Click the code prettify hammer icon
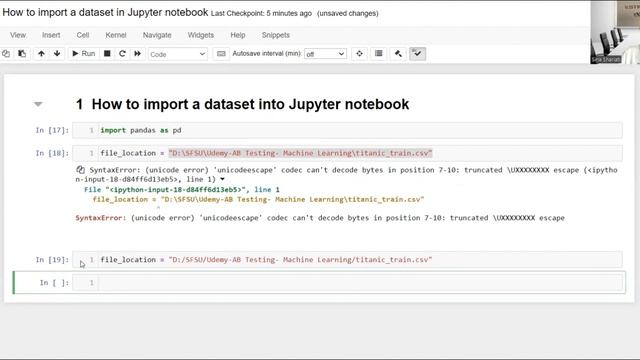The height and width of the screenshot is (360, 640). coord(398,53)
